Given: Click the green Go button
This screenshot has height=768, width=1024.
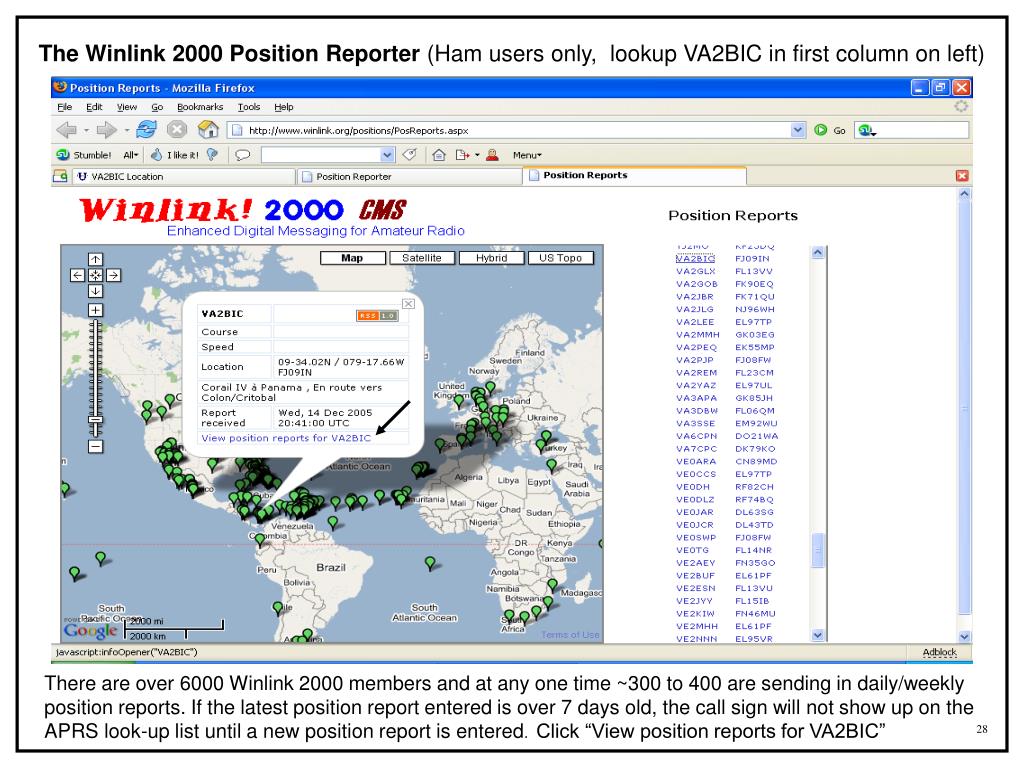Looking at the screenshot, I should tap(829, 130).
